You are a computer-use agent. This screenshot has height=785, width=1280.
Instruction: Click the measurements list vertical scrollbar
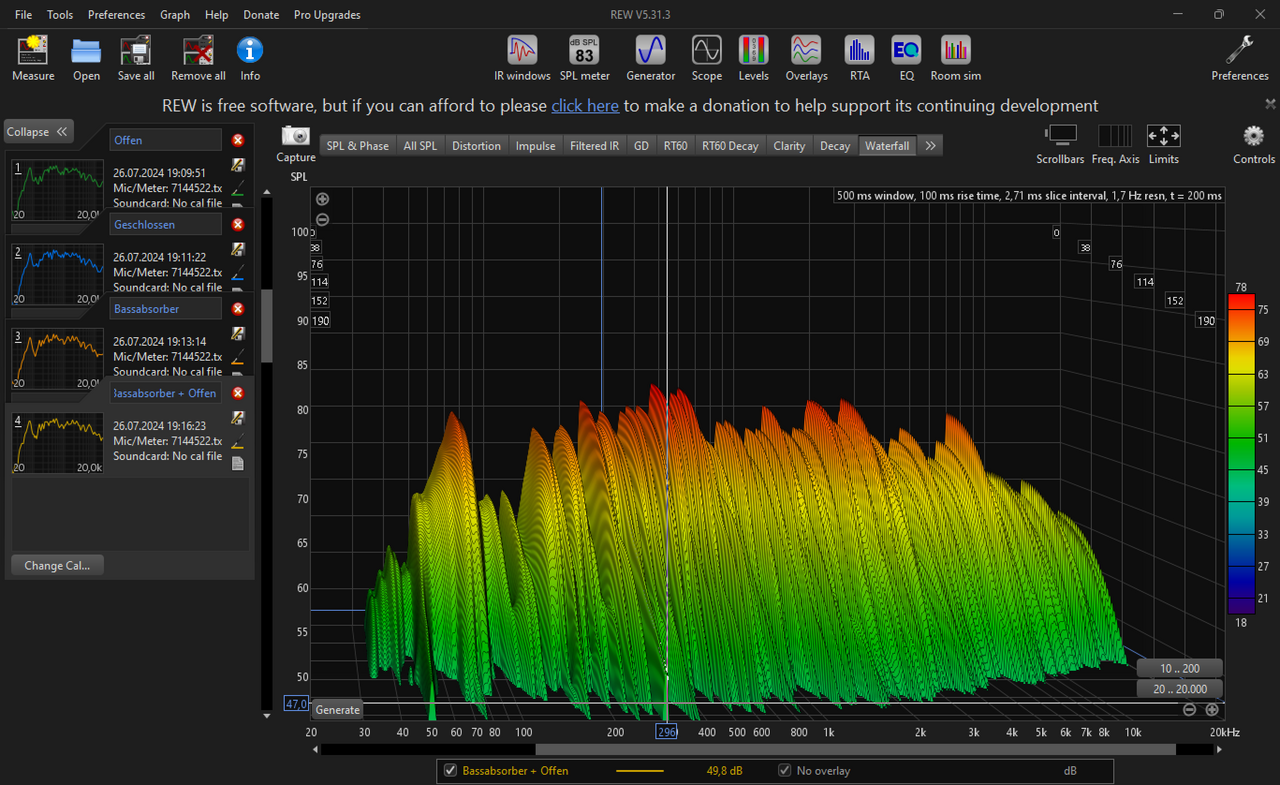[266, 326]
